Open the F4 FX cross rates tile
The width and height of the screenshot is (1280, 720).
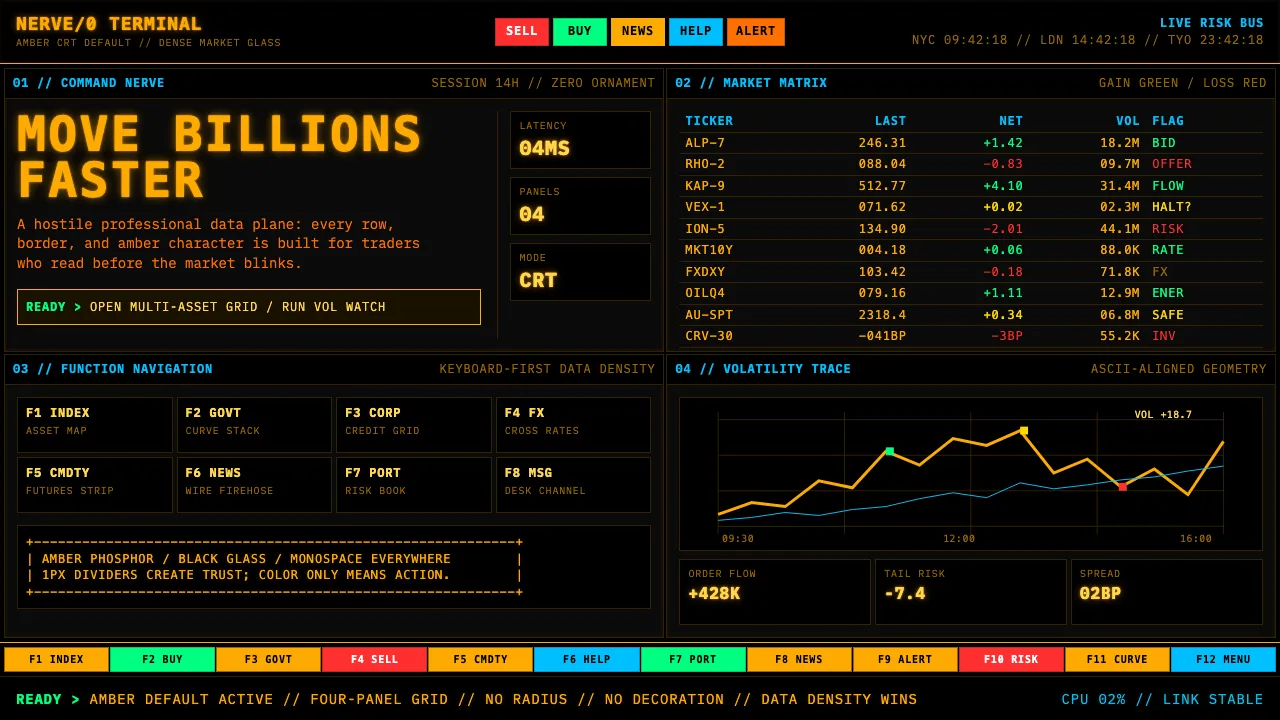tap(573, 425)
